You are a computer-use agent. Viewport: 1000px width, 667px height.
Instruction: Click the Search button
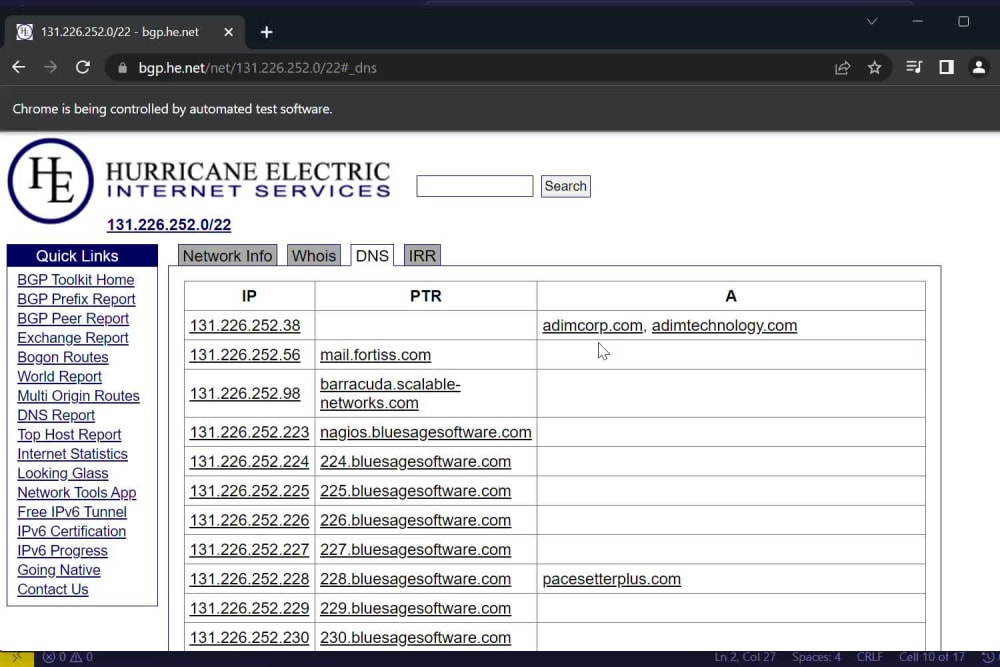[566, 186]
